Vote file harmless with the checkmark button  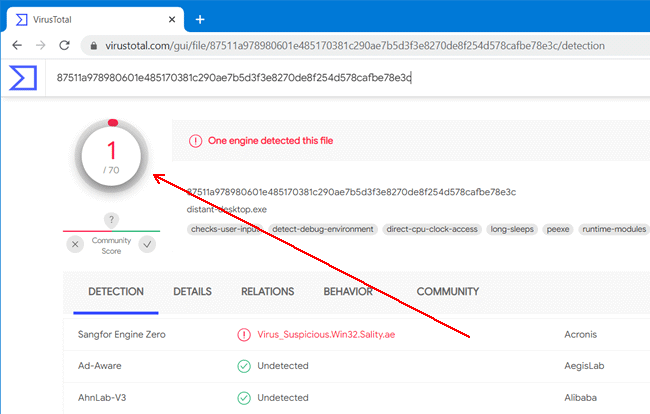pos(148,244)
